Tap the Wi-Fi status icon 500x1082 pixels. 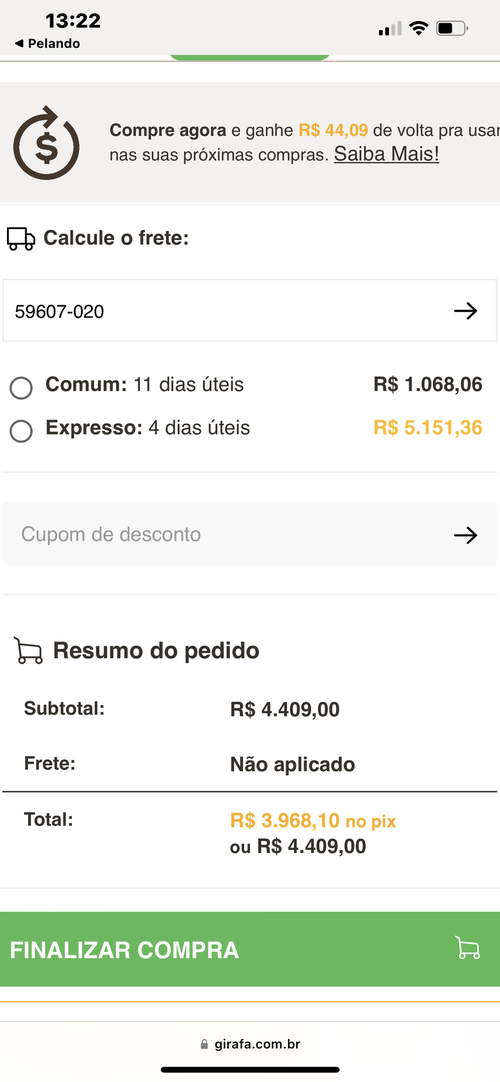(418, 28)
